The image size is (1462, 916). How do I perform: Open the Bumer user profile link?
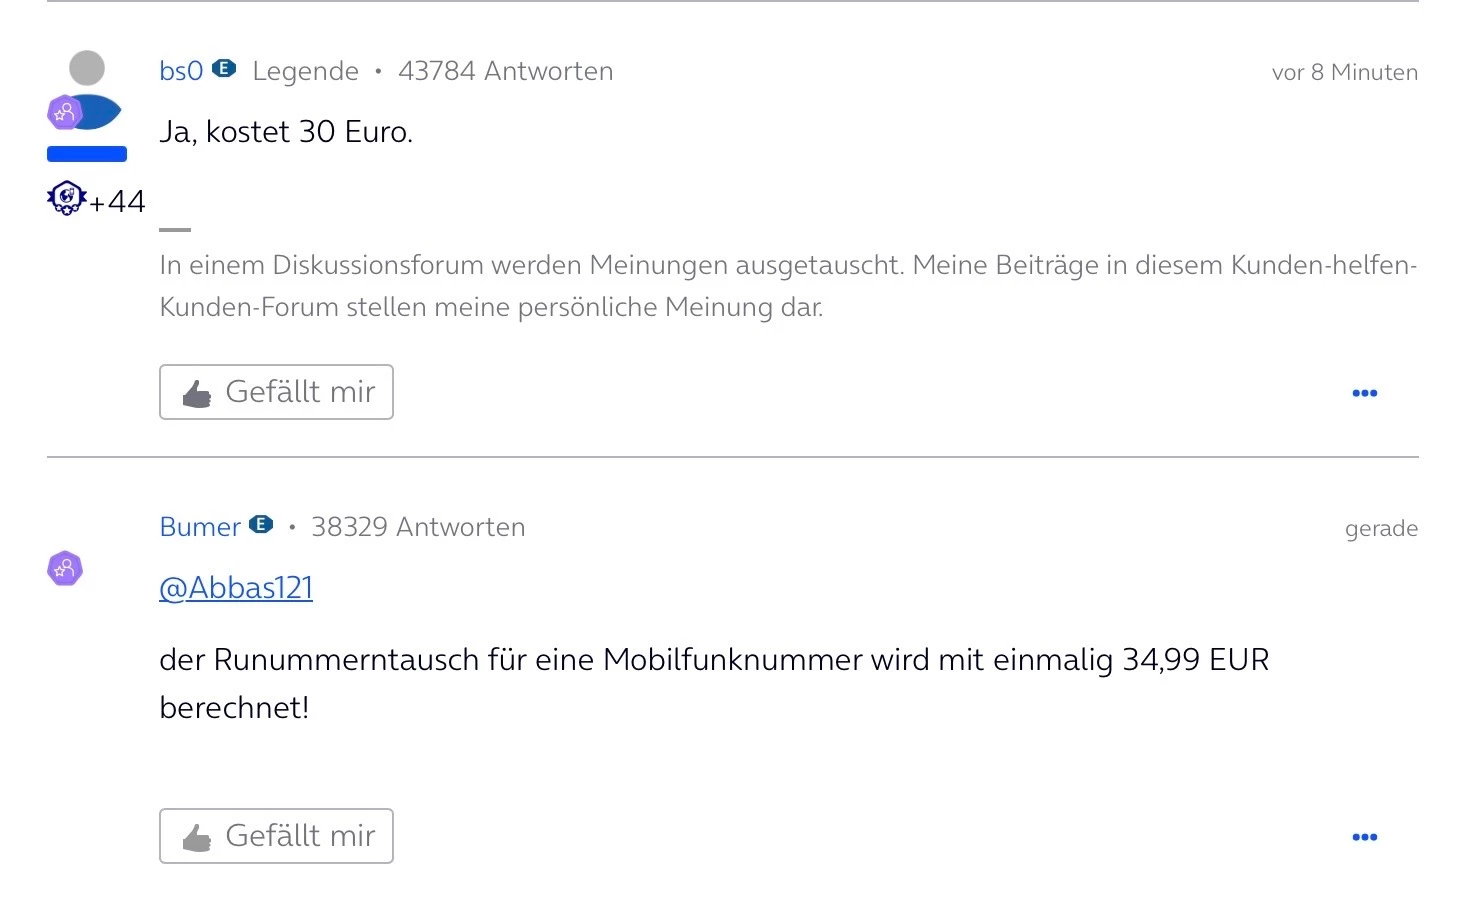tap(200, 527)
